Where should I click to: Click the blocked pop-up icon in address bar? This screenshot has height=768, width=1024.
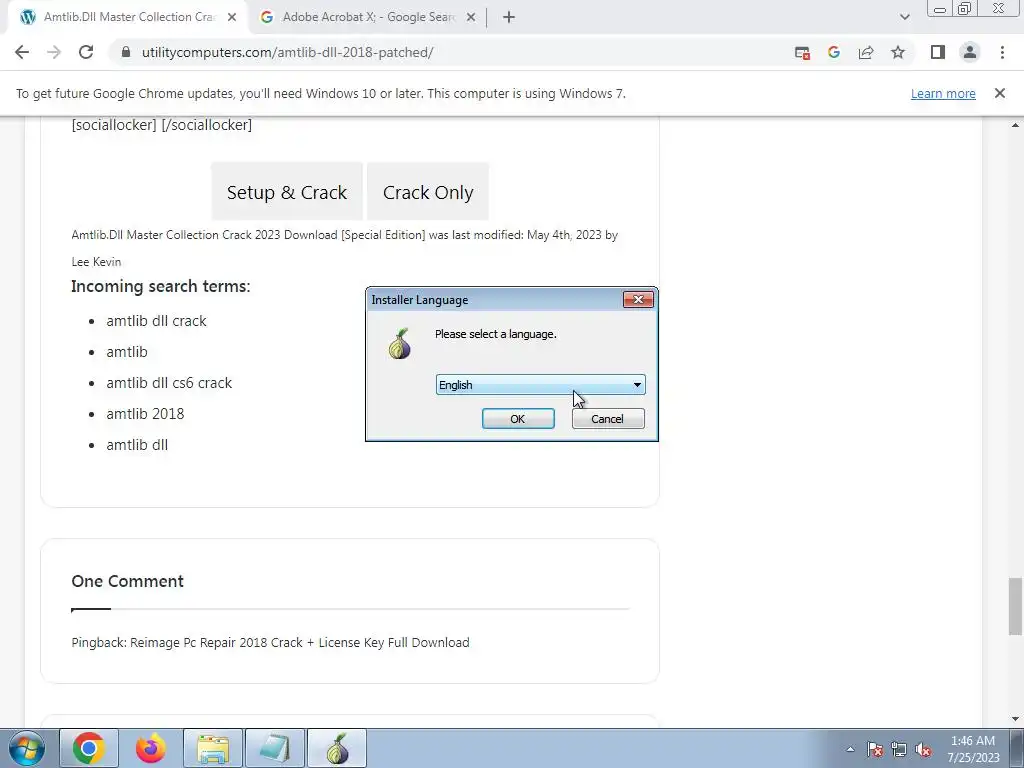802,53
